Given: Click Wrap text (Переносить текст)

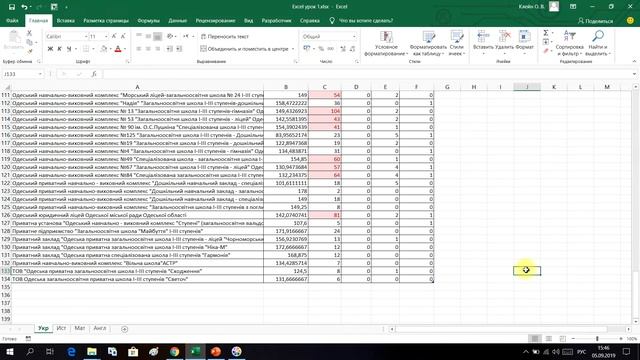Looking at the screenshot, I should pos(224,36).
